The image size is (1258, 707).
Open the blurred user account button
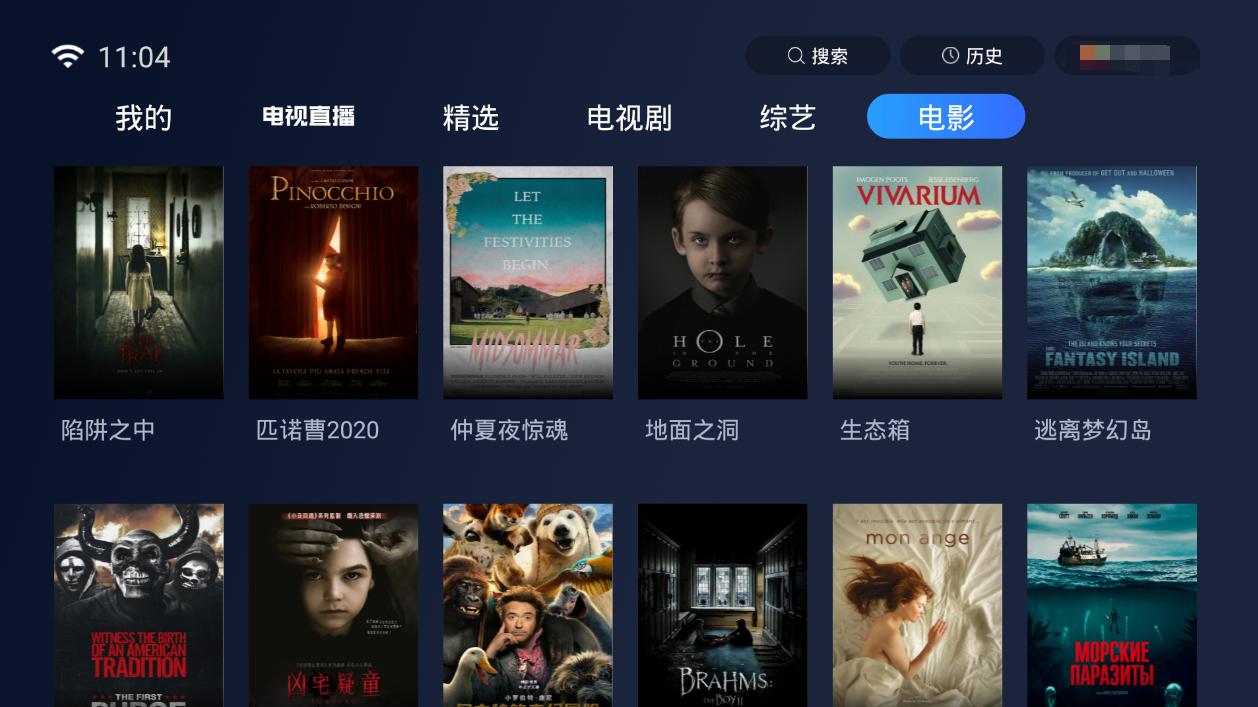[1127, 56]
